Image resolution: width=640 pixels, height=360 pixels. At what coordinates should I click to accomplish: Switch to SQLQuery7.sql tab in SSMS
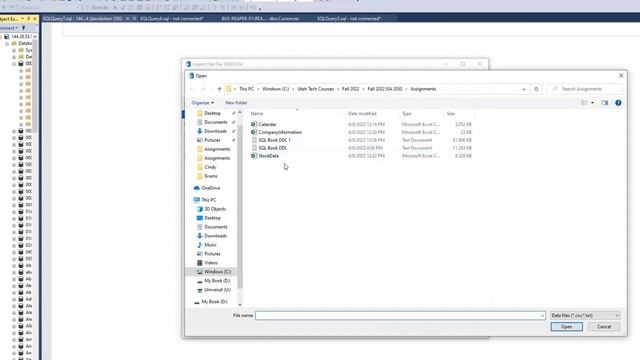pyautogui.click(x=82, y=18)
